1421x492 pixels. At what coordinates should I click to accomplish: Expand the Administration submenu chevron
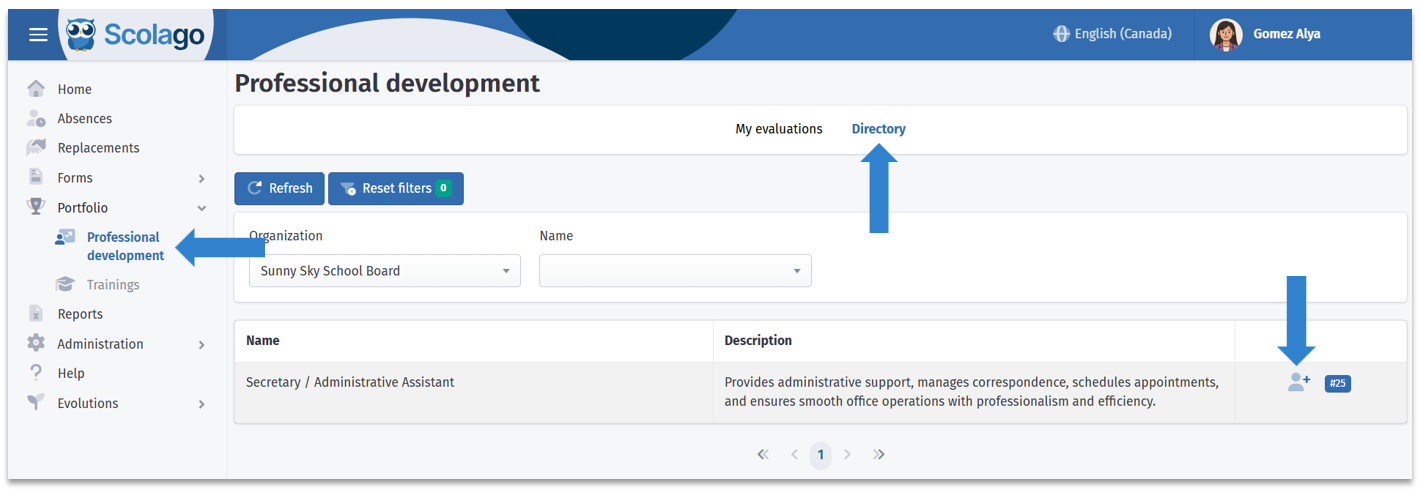(x=201, y=344)
